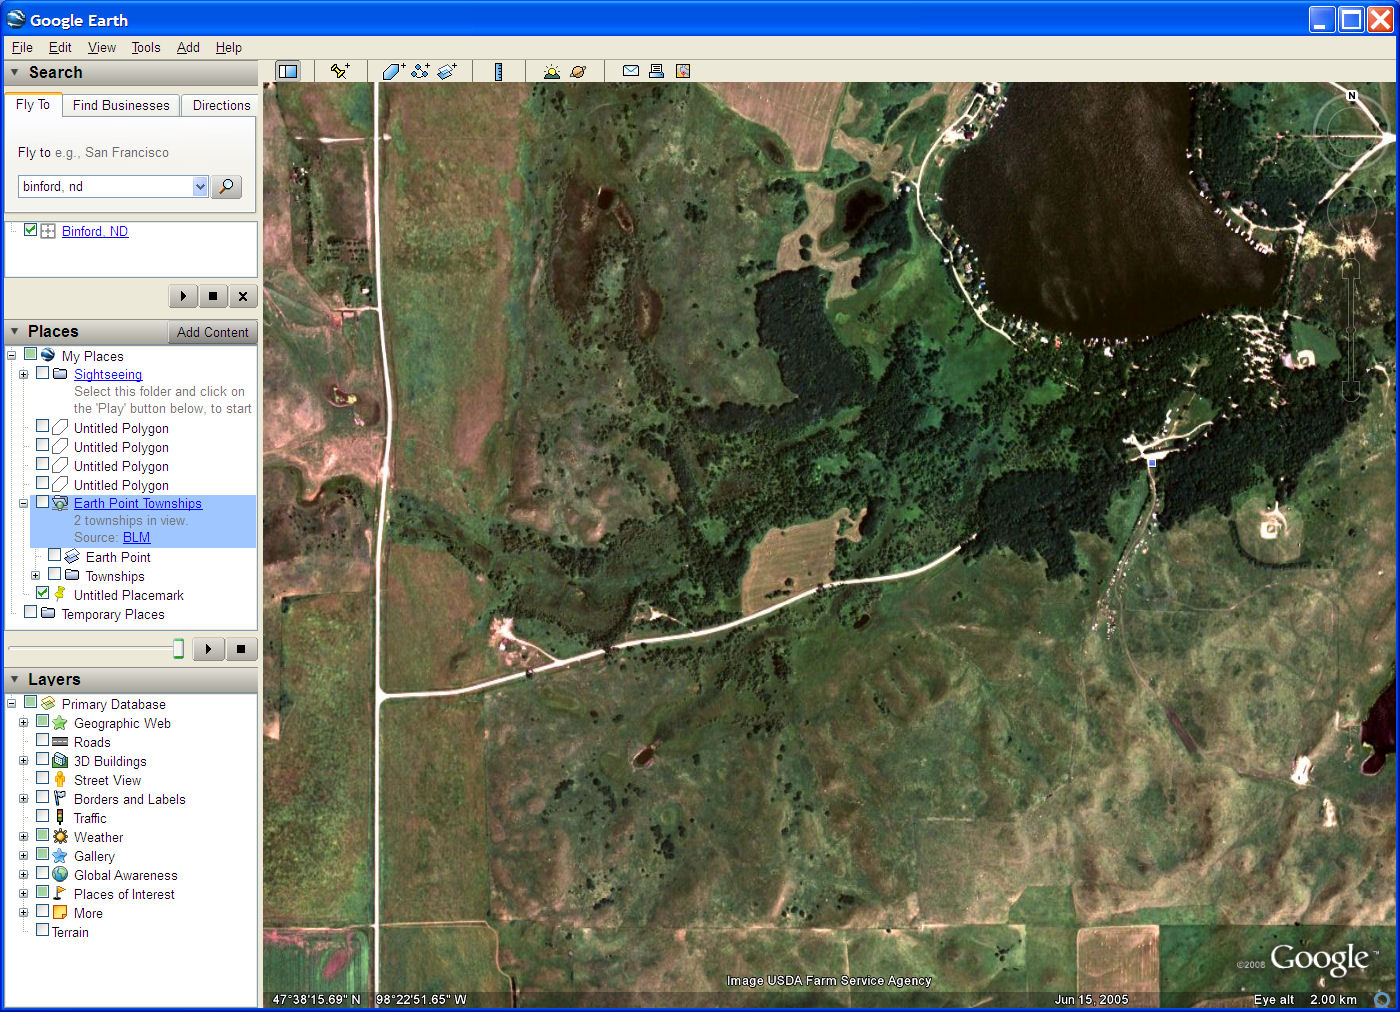Toggle the sidebar panel toolbar button
This screenshot has height=1012, width=1400.
(288, 71)
